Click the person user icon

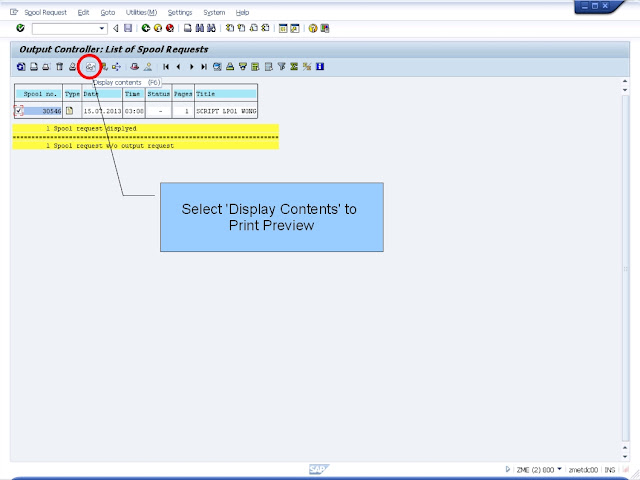point(148,67)
